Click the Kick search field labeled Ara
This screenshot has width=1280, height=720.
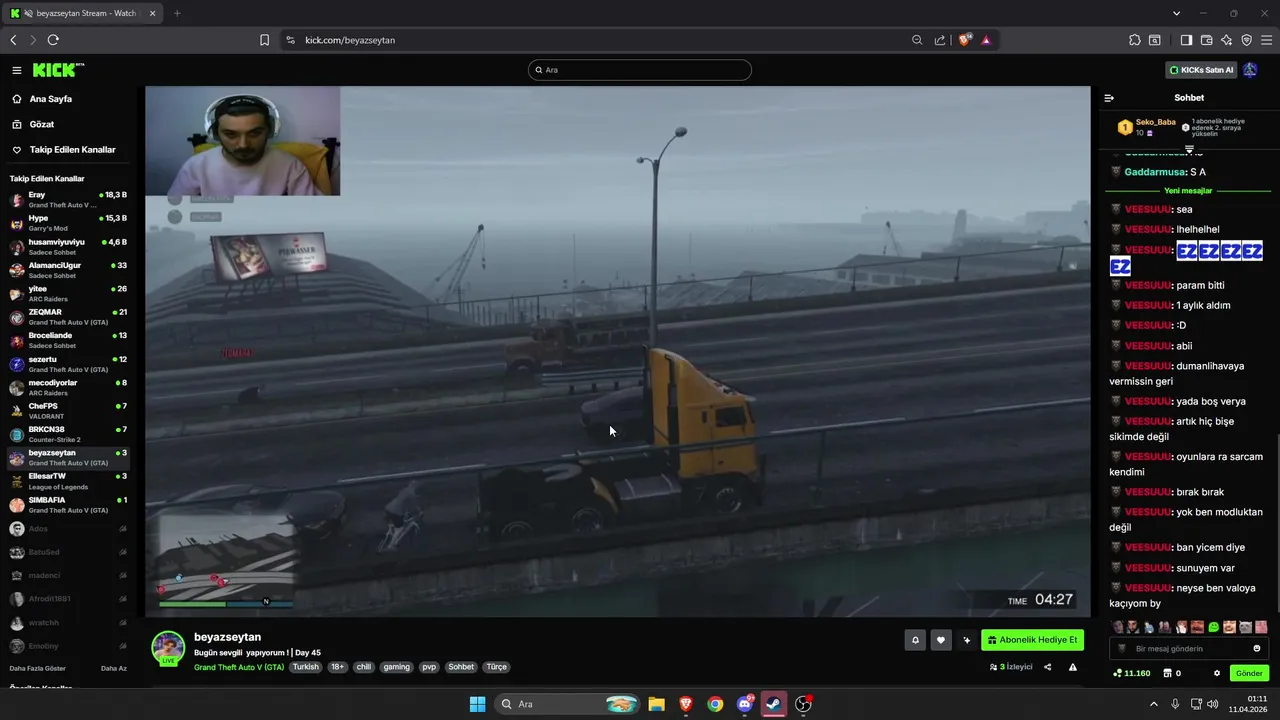point(640,70)
